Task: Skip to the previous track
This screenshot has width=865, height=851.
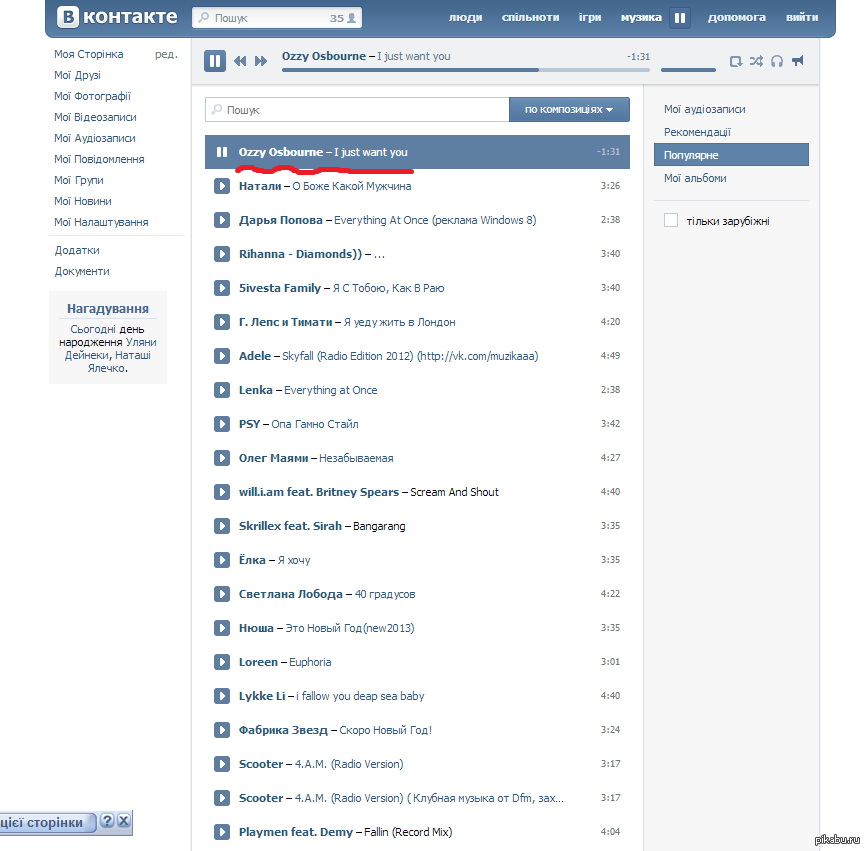Action: click(x=240, y=61)
